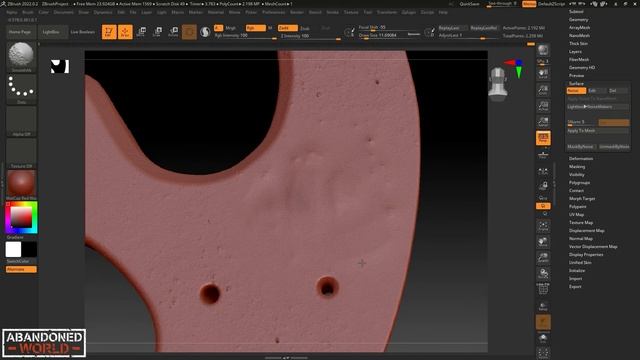Open the Alpha menu

point(12,12)
